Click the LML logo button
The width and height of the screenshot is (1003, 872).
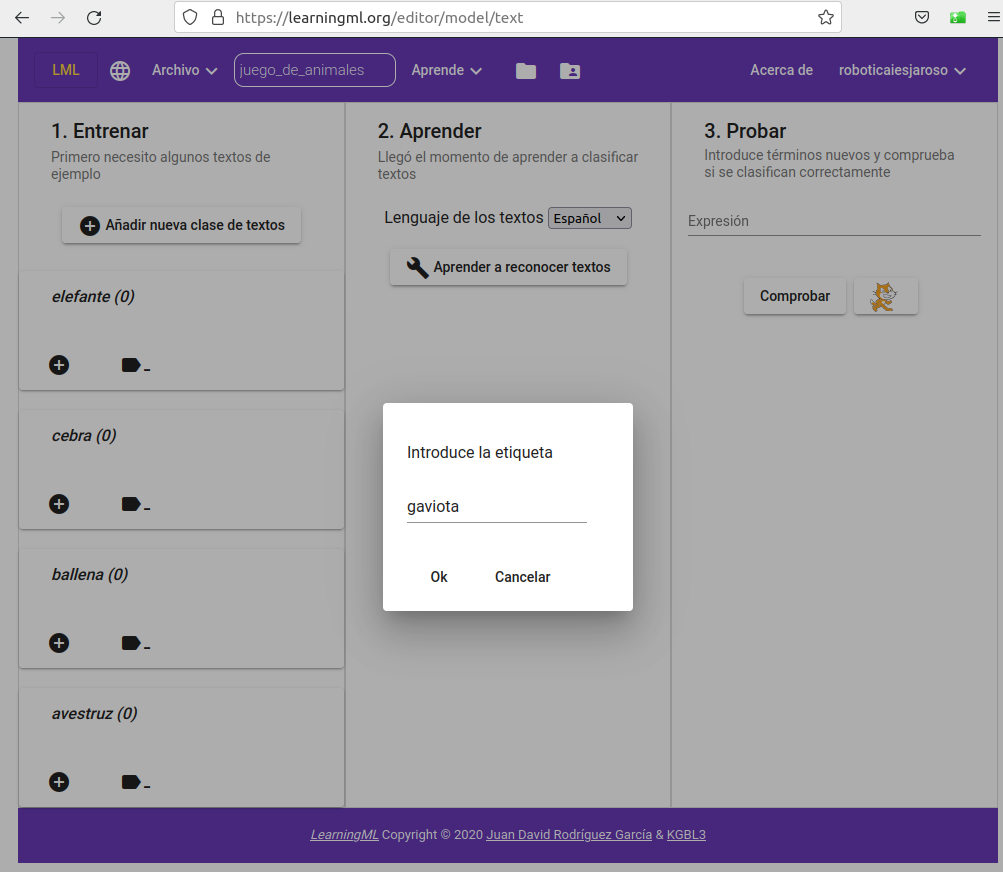click(66, 71)
